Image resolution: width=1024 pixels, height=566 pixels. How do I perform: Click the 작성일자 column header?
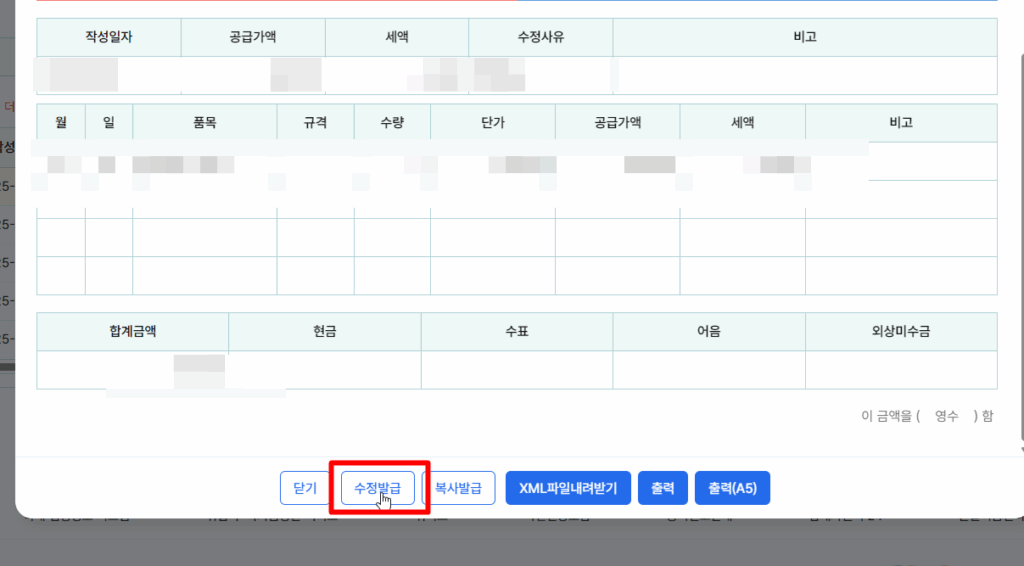pos(109,37)
